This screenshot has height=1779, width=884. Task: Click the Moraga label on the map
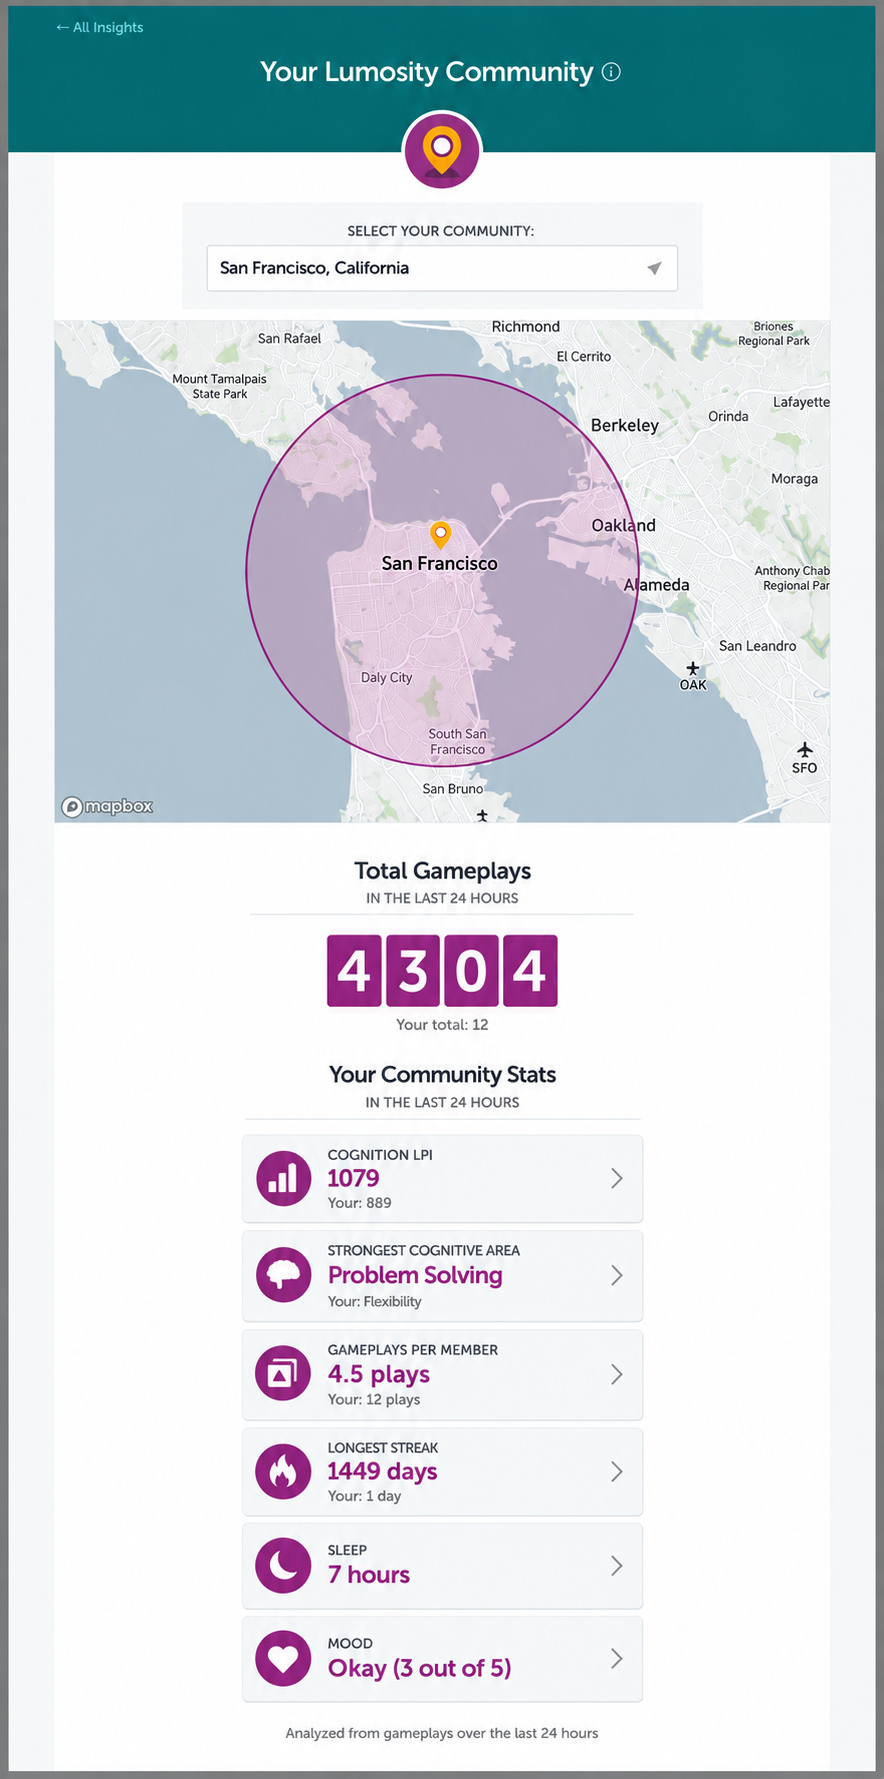click(x=795, y=479)
